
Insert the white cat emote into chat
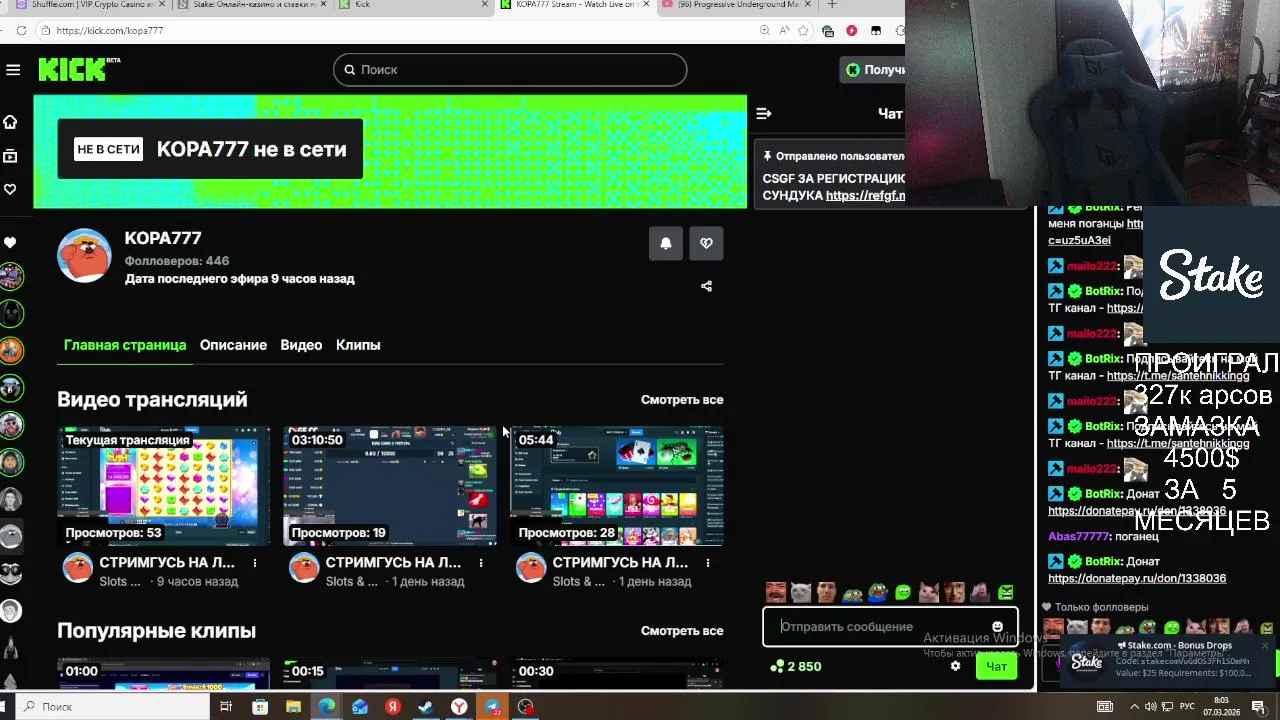800,593
